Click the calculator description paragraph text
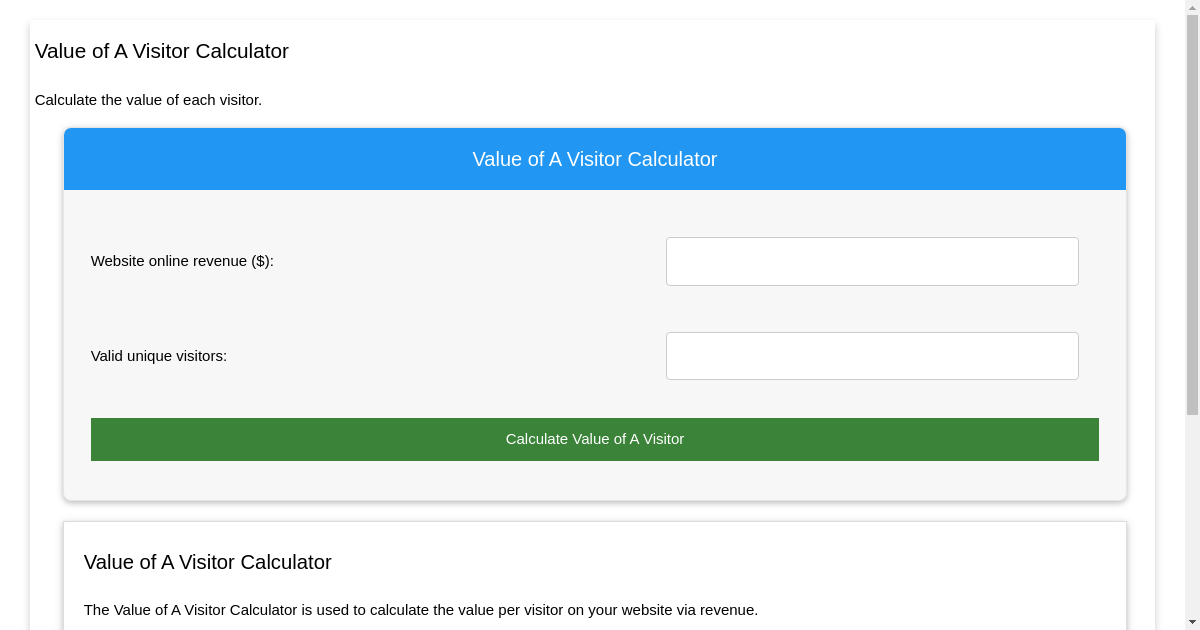1200x630 pixels. [421, 610]
